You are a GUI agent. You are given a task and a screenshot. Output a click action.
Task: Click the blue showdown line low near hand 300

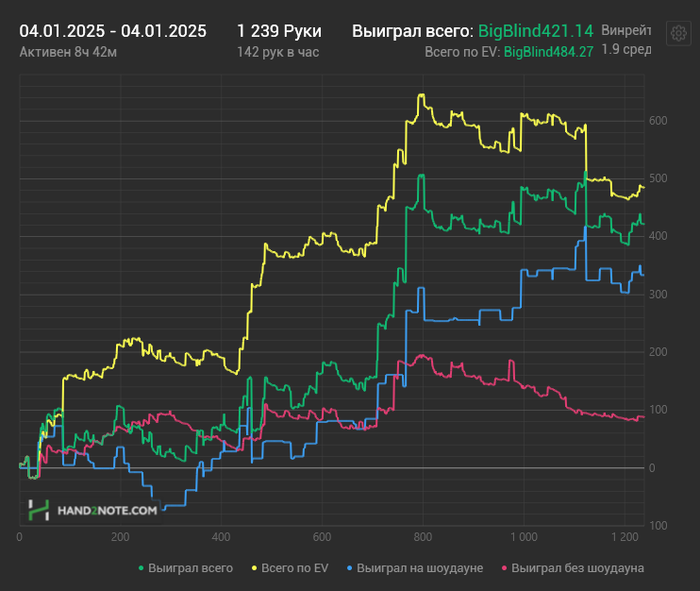coord(163,508)
